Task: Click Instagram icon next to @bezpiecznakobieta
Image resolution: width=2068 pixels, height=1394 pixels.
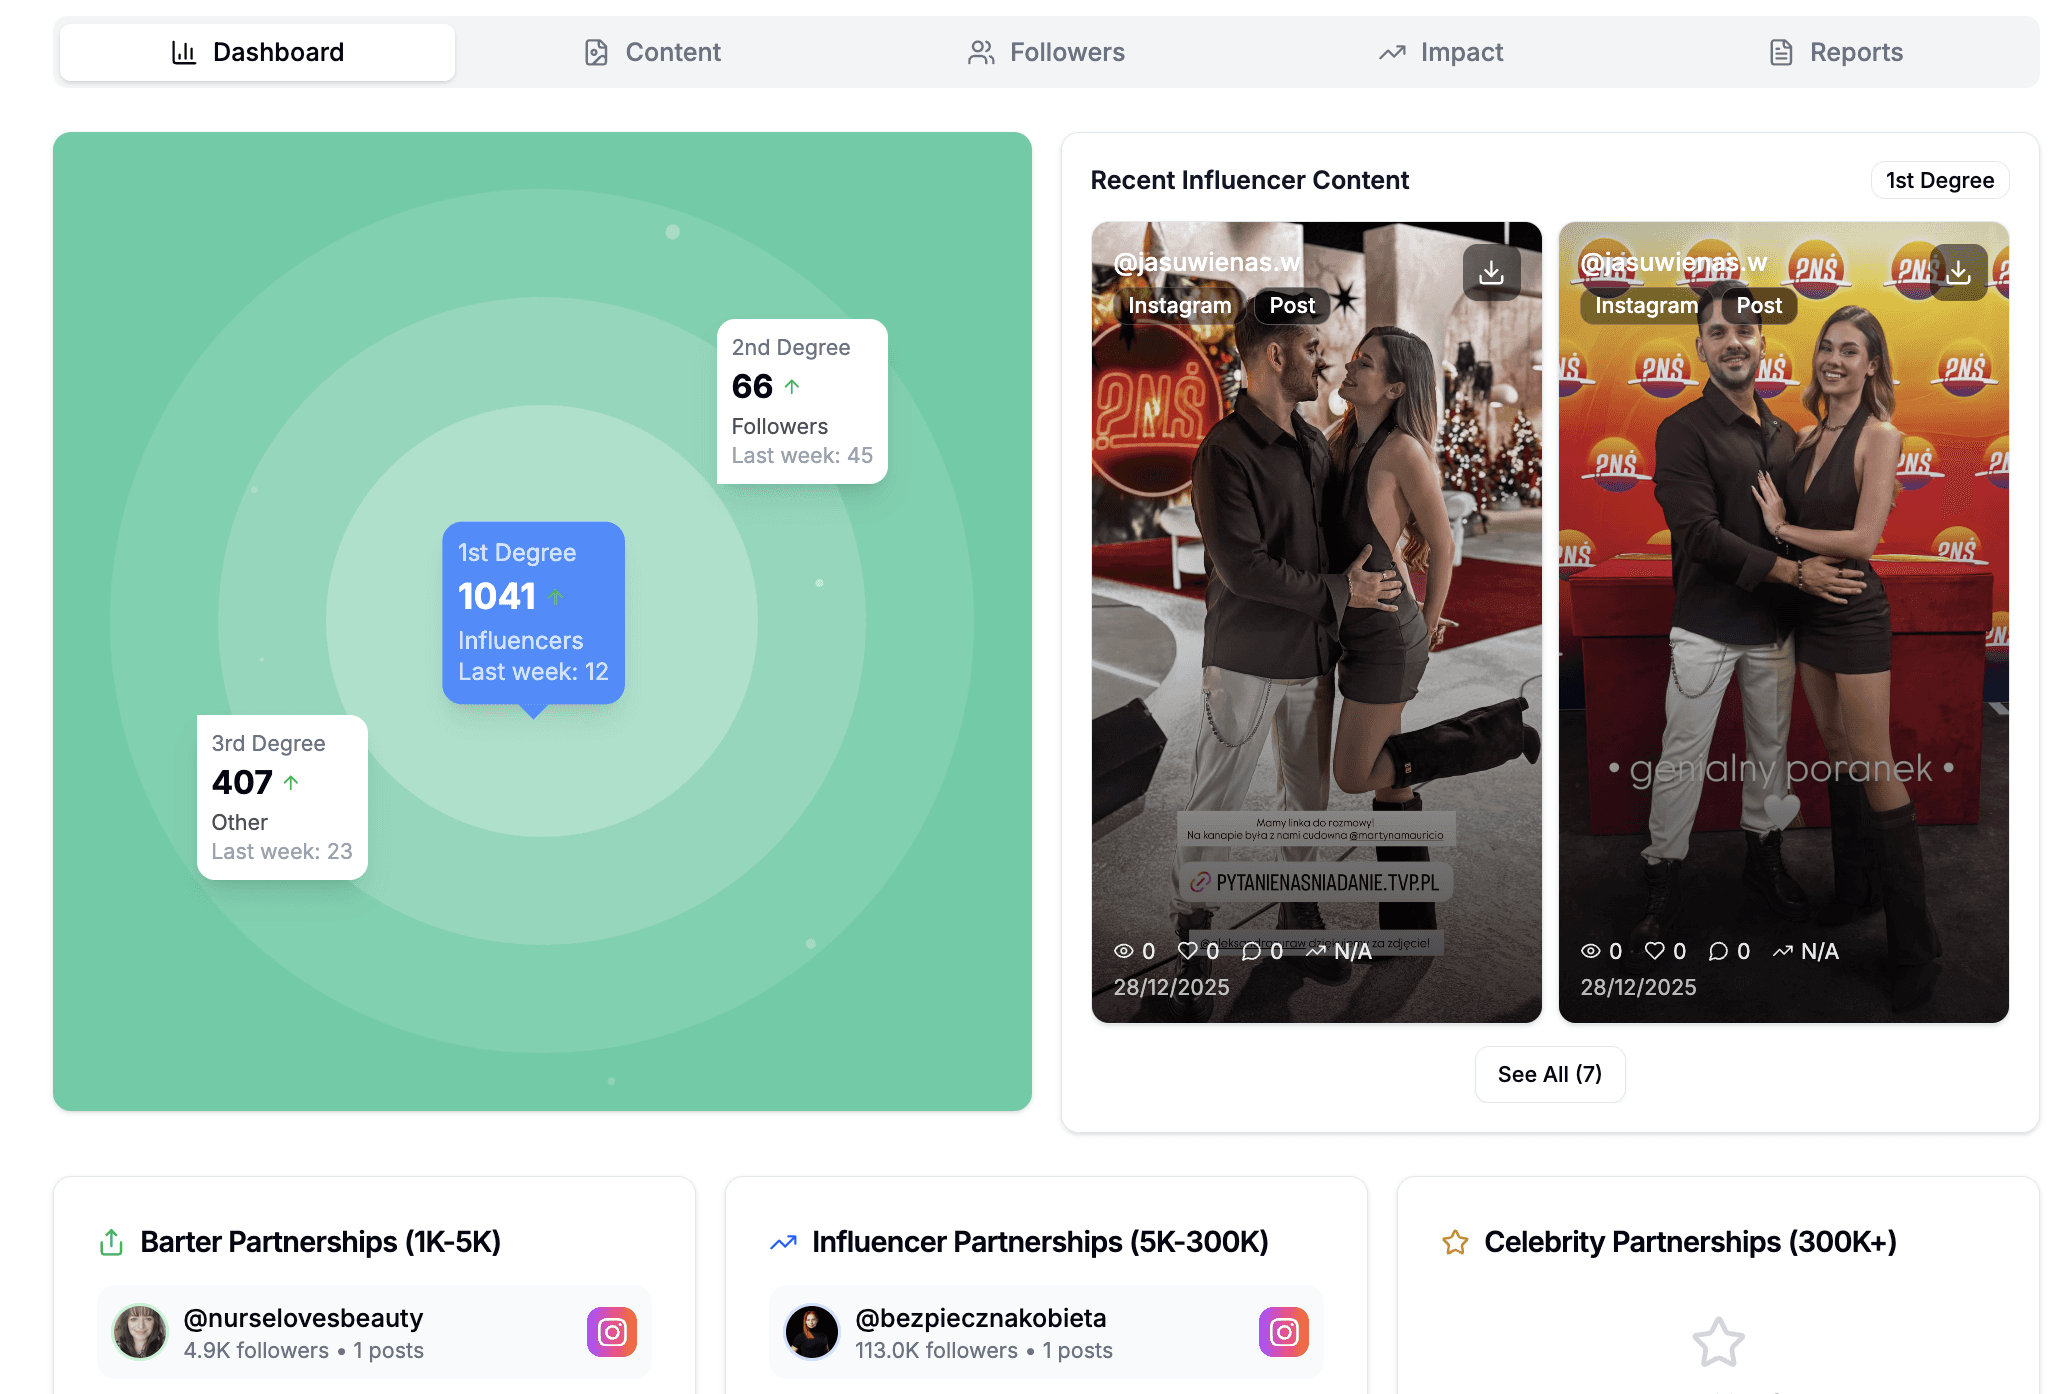Action: 1284,1332
